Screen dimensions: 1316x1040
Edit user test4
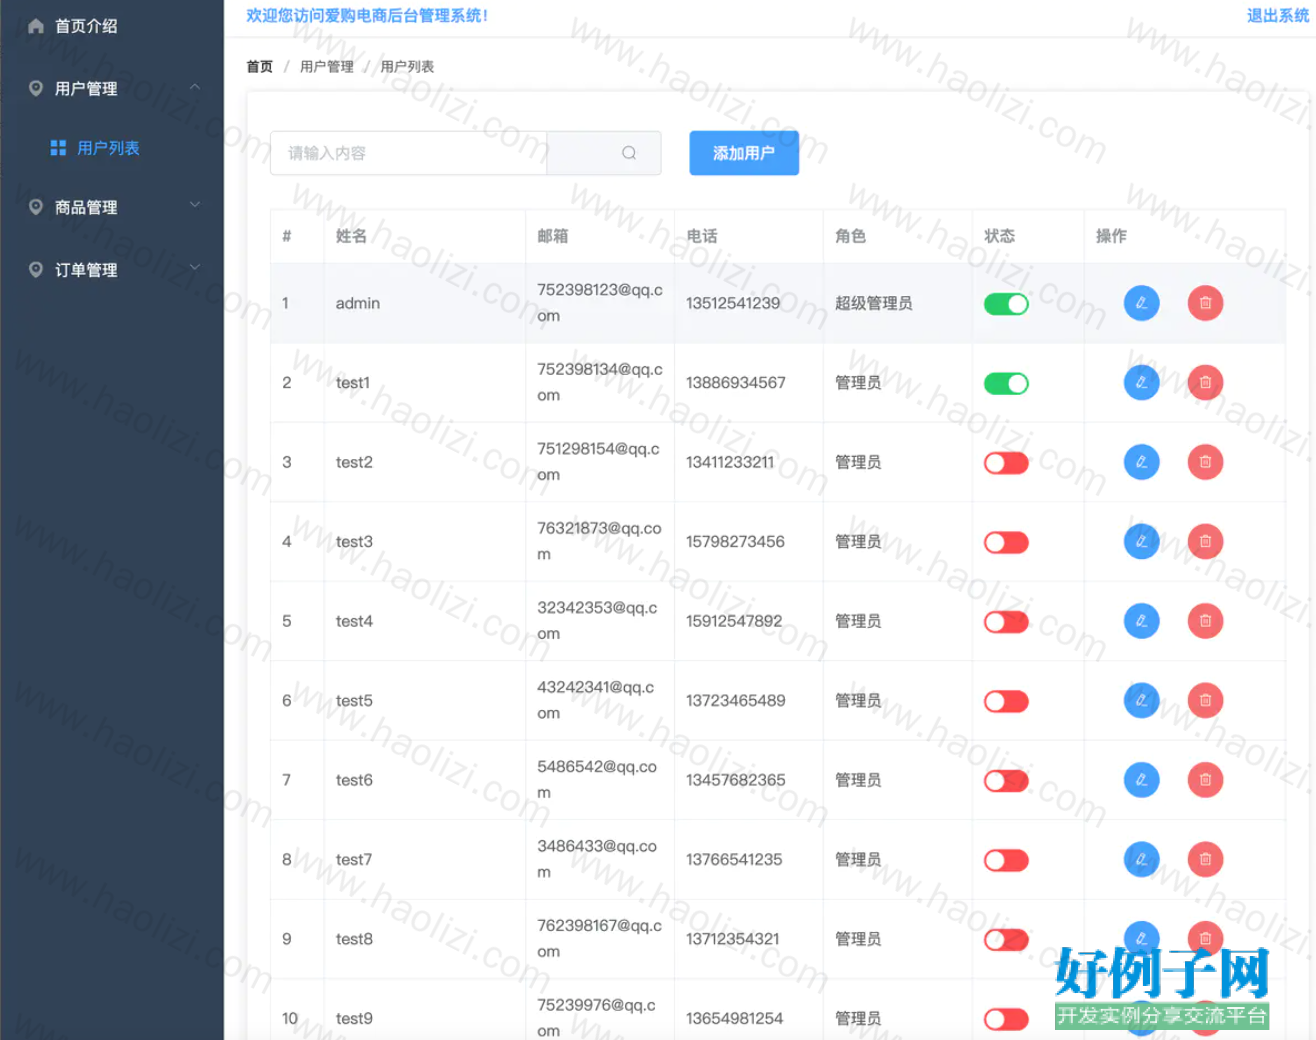[1141, 621]
